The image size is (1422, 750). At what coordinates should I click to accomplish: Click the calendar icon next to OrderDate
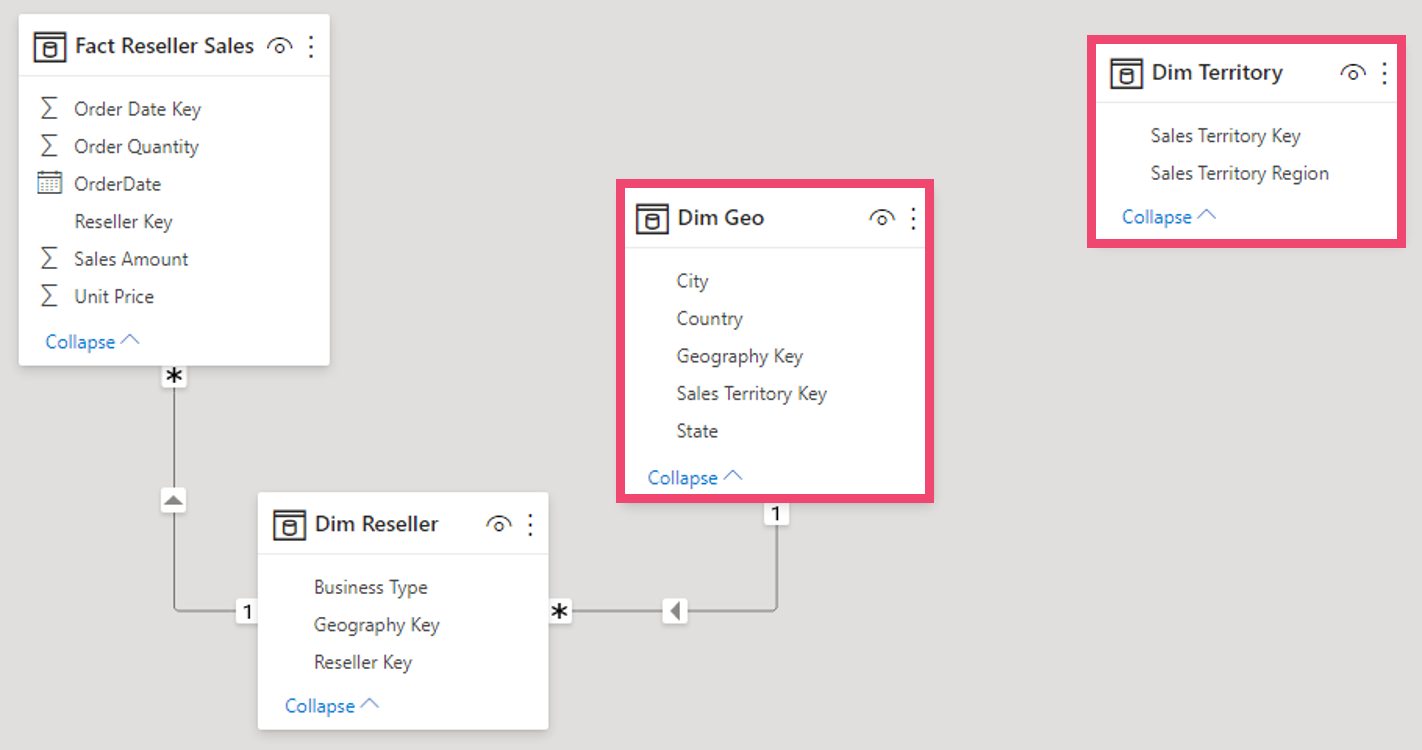point(50,183)
